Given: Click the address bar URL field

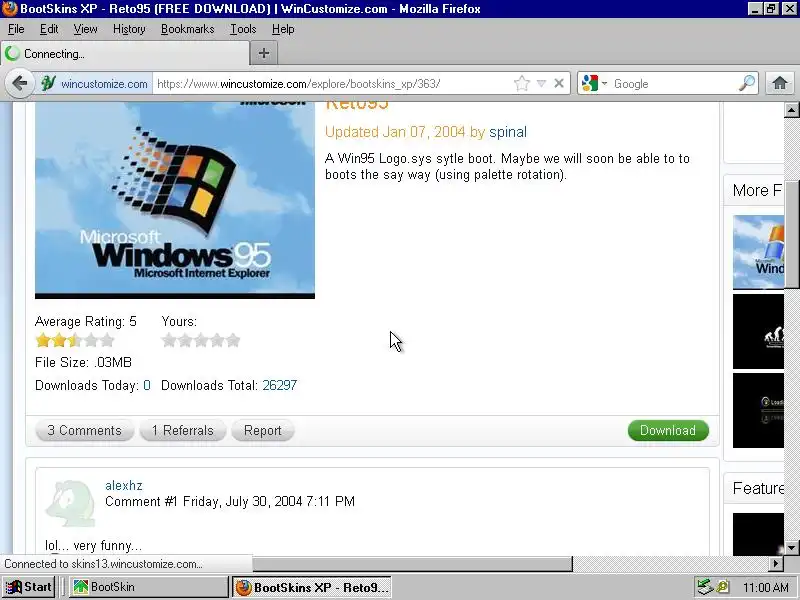Looking at the screenshot, I should tap(332, 84).
